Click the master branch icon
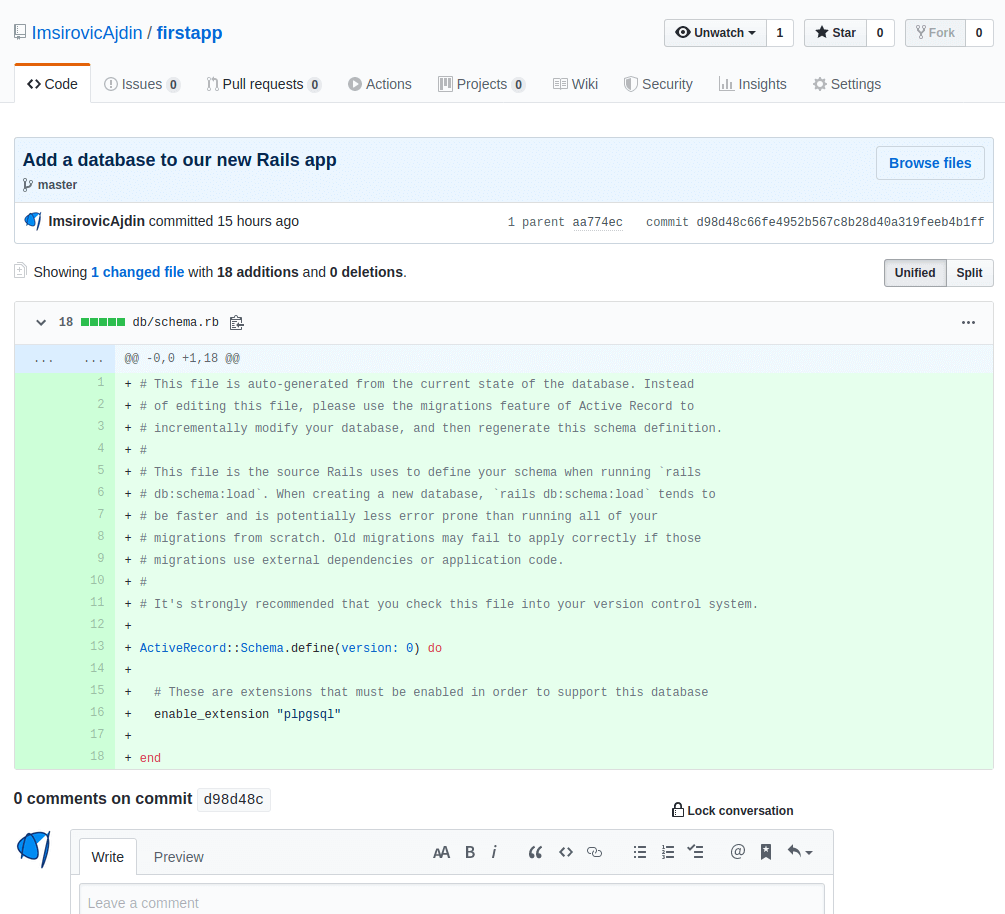 tap(28, 185)
